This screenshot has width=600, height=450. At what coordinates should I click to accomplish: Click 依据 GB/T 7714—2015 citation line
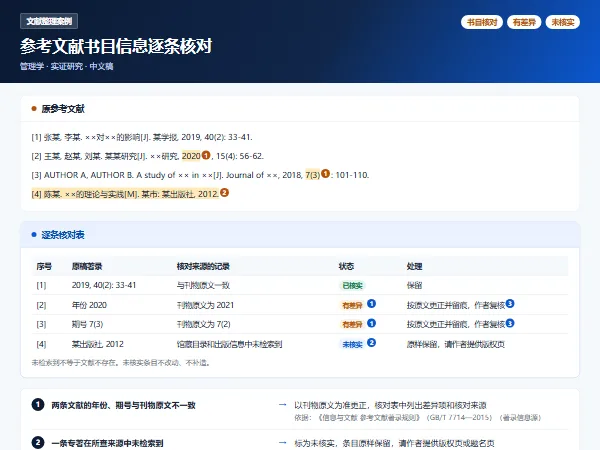point(417,417)
